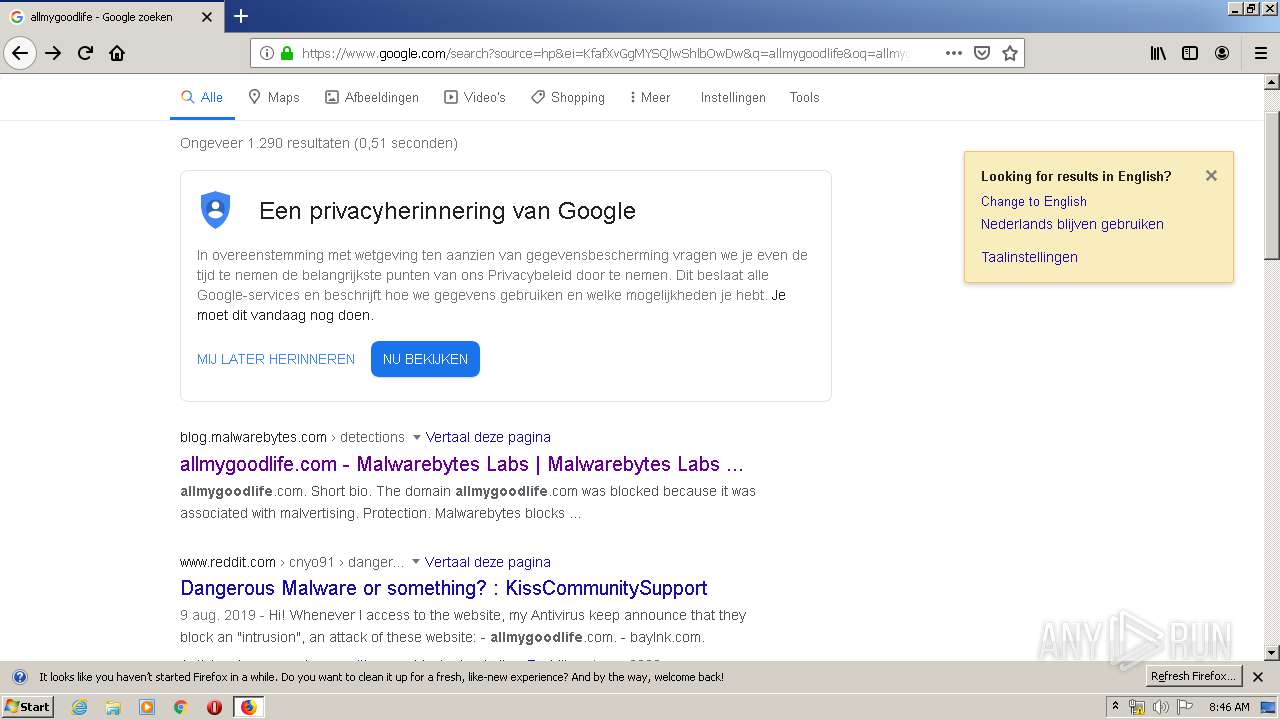The image size is (1280, 720).
Task: Open the allmygoodlife.com Malwarebytes Labs result
Action: [x=462, y=464]
